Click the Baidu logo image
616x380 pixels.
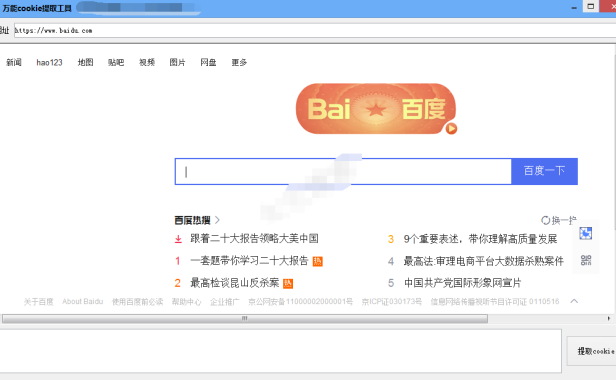coord(376,108)
